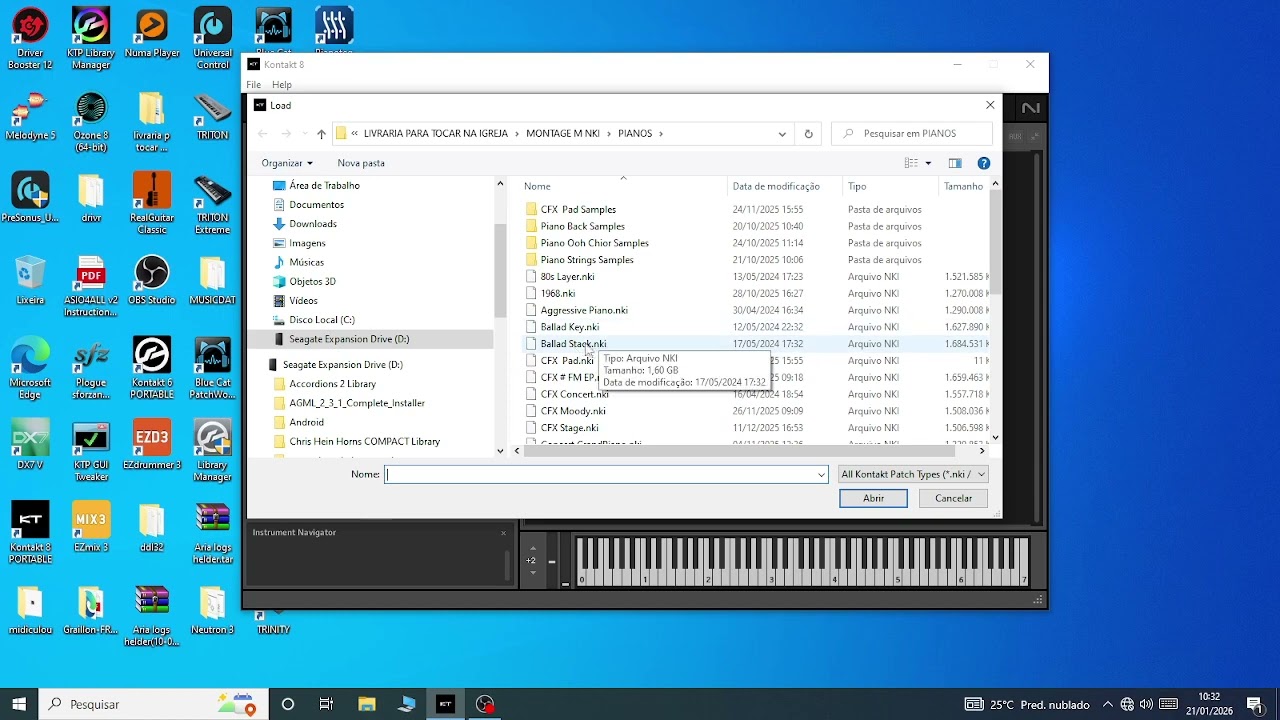Open TRITON Extreme desktop shortcut

tap(213, 204)
